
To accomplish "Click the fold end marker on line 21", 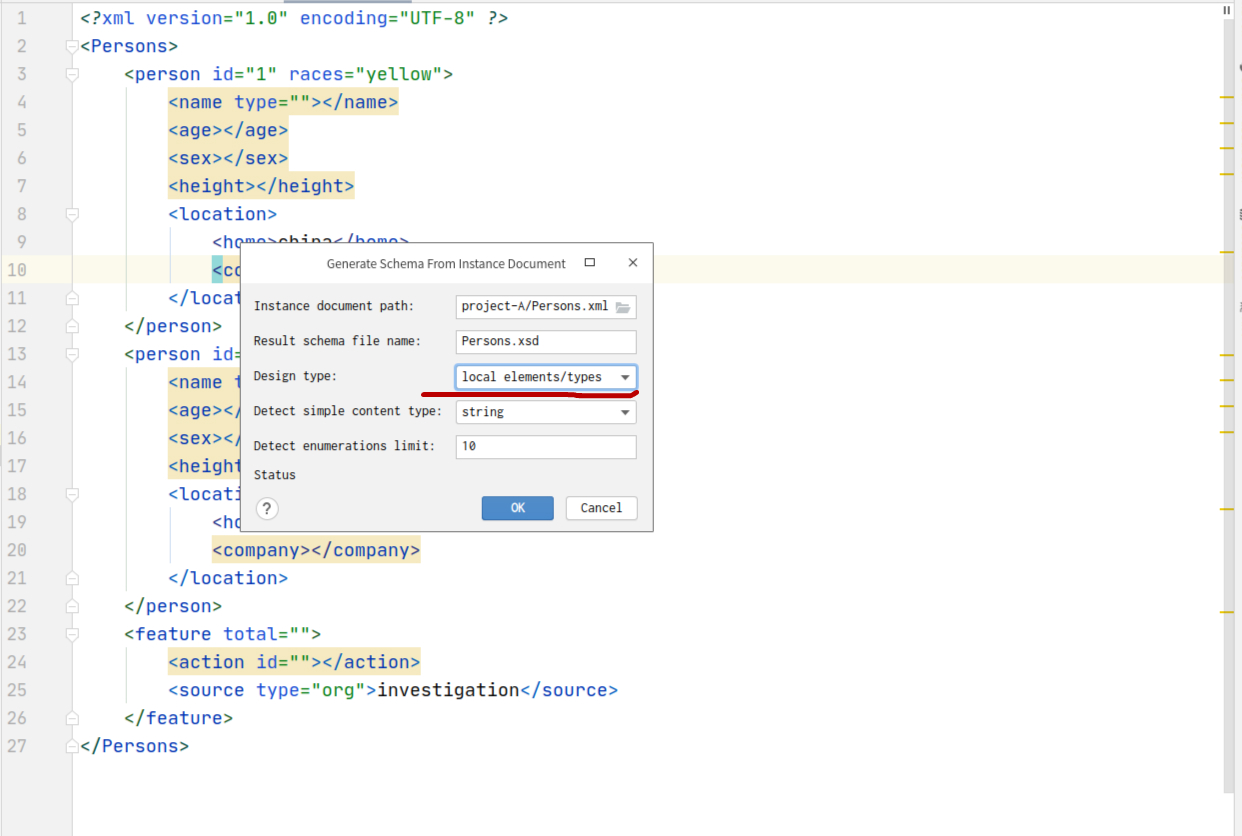I will point(72,578).
